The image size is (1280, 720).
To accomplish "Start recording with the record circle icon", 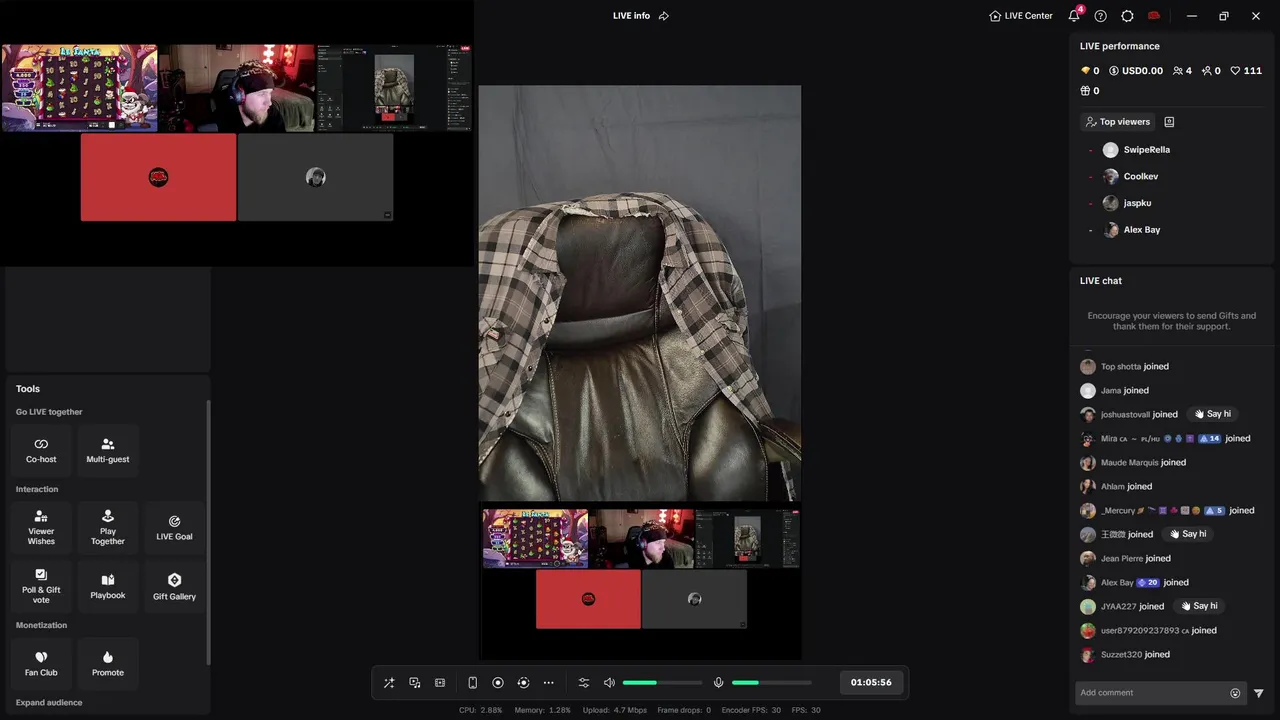I will pos(498,683).
